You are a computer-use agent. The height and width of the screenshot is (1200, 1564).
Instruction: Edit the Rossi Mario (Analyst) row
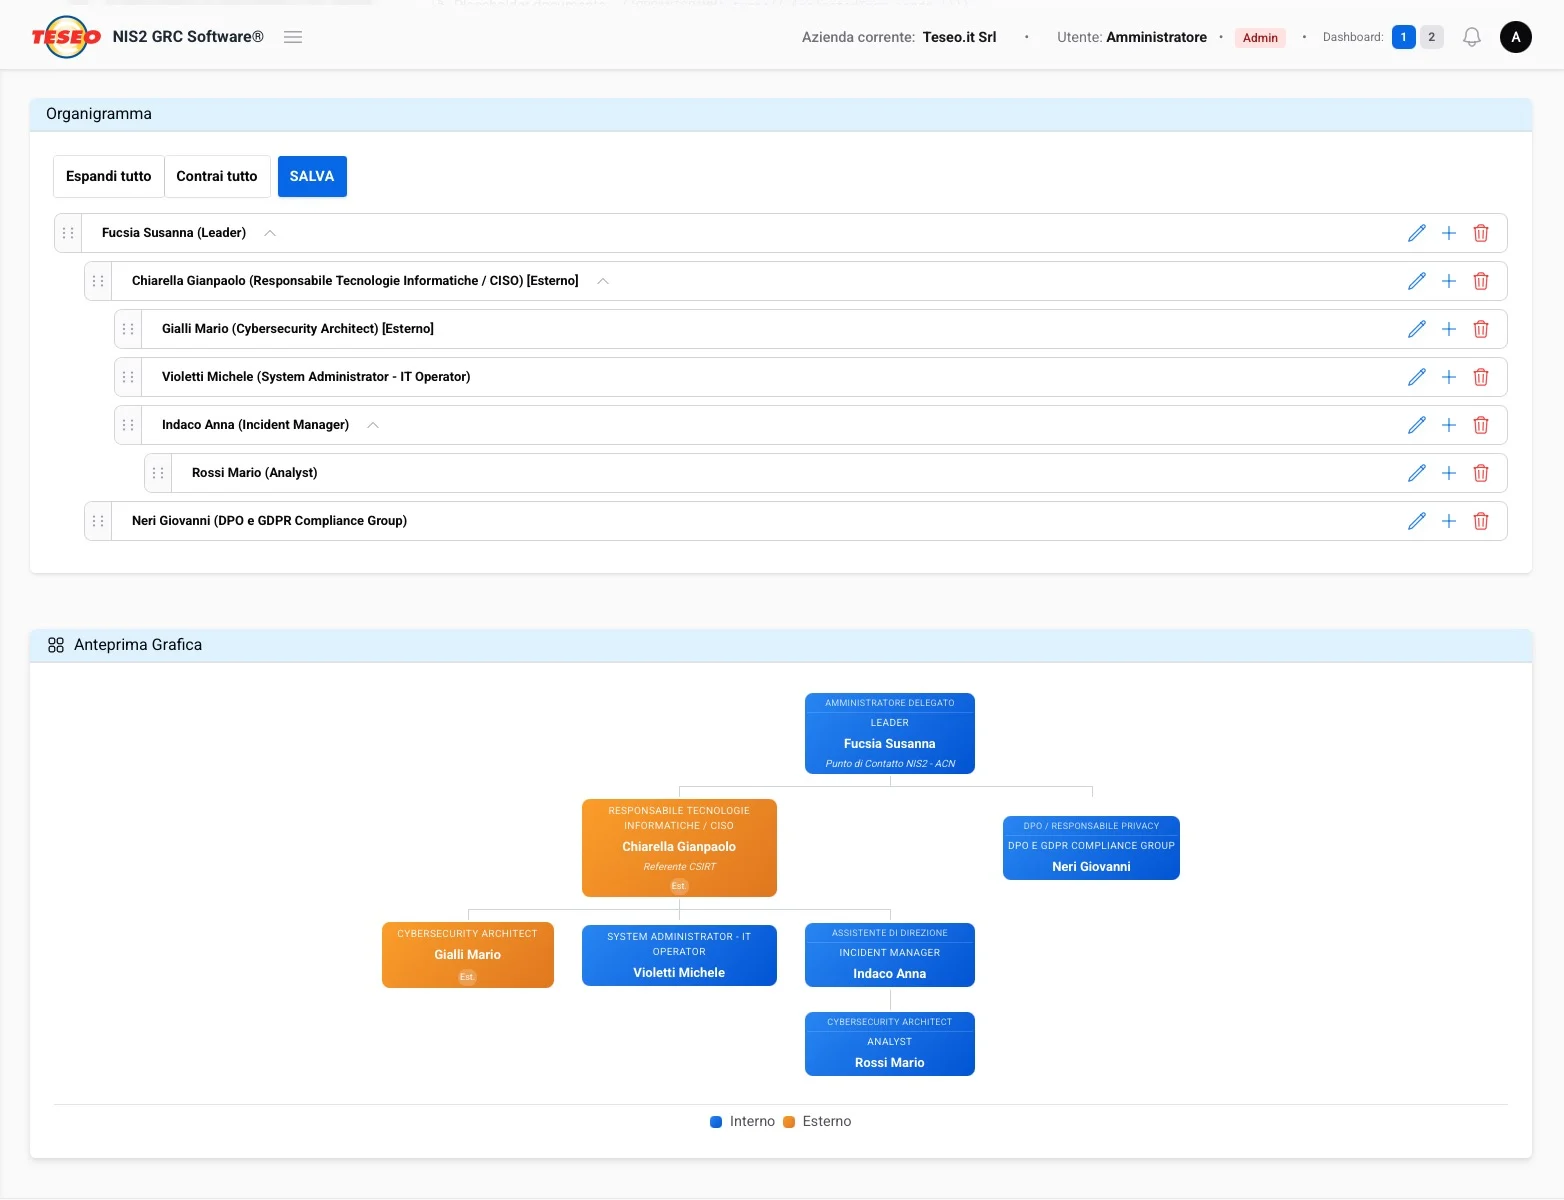[1417, 473]
